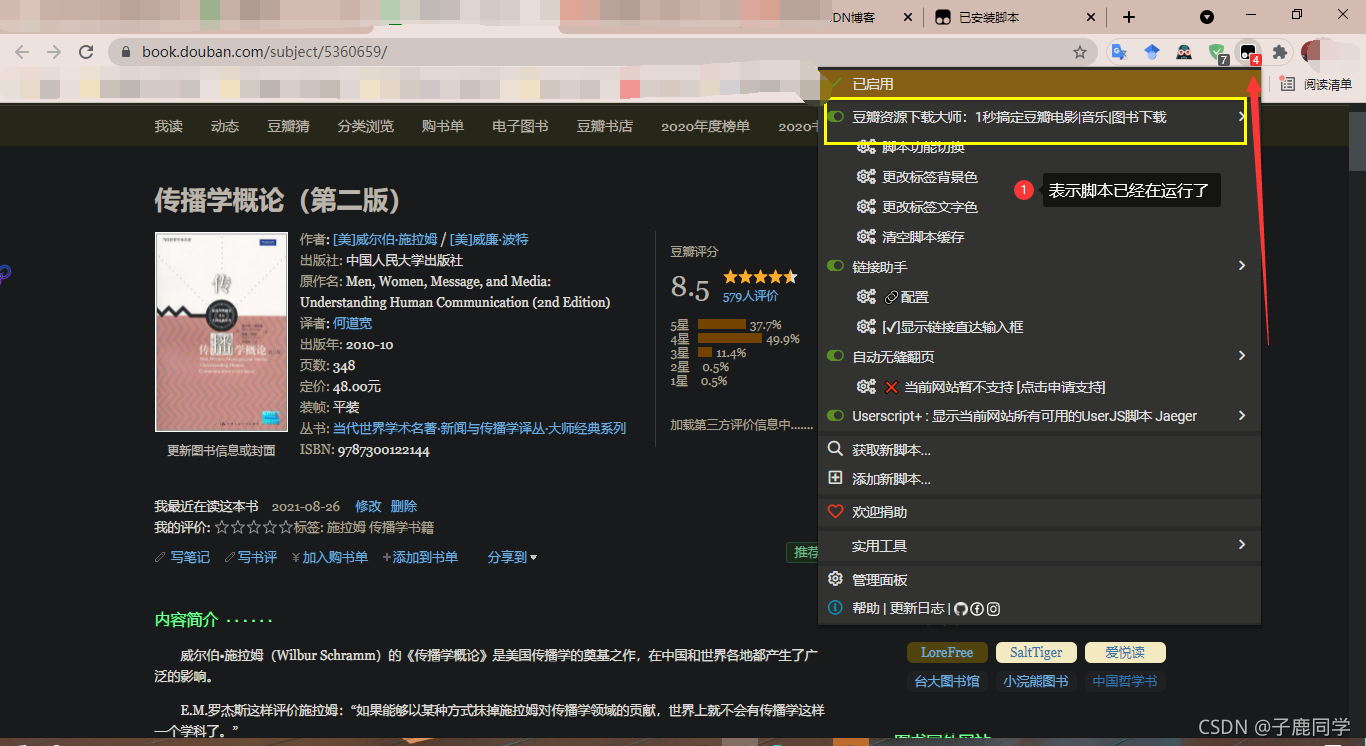Click gear icon beside 清空脚本缓存
Viewport: 1366px width, 746px height.
(x=866, y=237)
